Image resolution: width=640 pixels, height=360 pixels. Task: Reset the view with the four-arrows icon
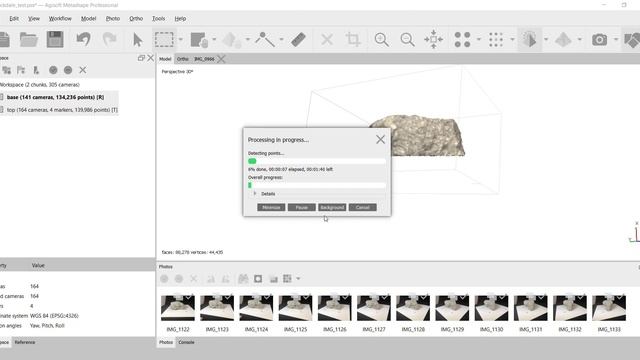(433, 40)
